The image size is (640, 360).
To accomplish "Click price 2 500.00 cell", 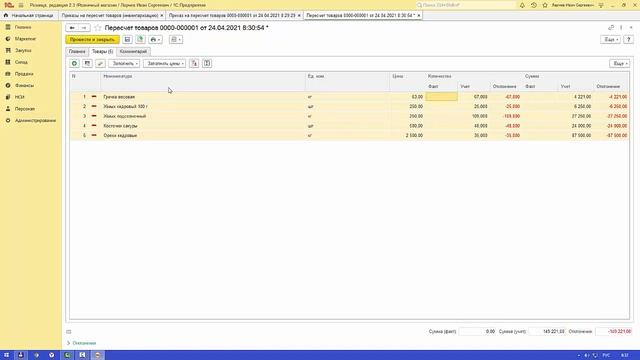I will tap(407, 136).
